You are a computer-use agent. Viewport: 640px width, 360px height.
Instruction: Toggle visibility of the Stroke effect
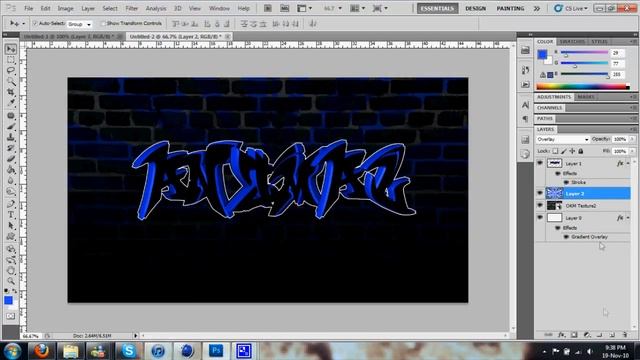[x=566, y=182]
